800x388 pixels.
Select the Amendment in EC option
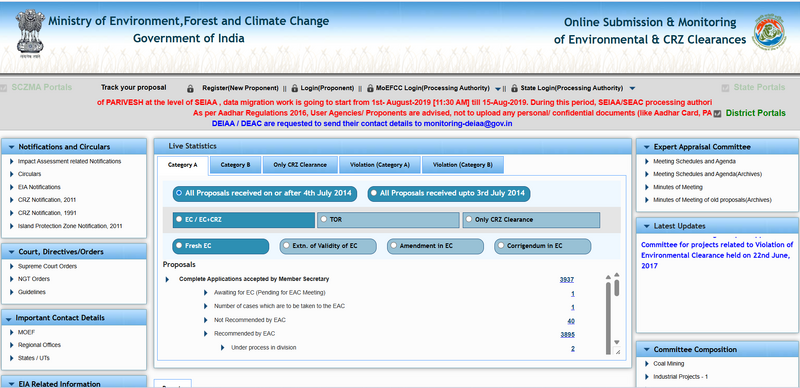click(x=393, y=246)
